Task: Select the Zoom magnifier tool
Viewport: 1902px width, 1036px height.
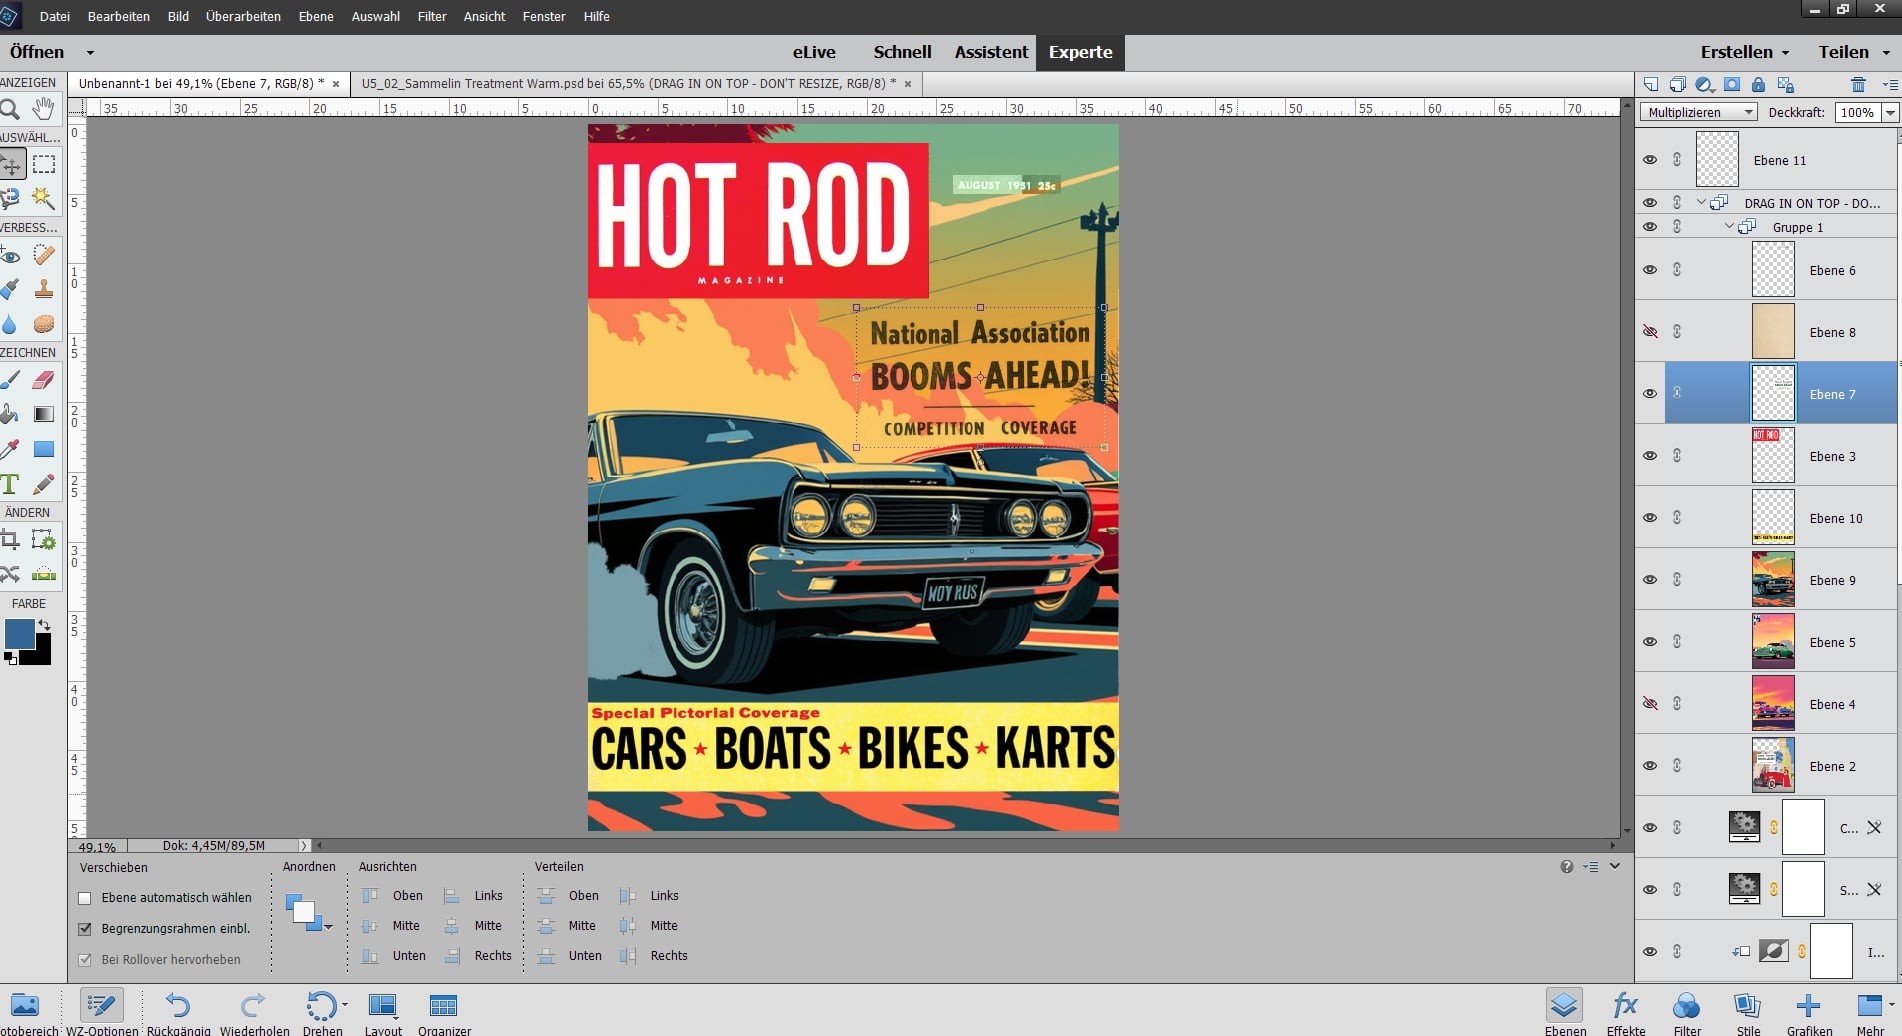Action: pyautogui.click(x=10, y=110)
